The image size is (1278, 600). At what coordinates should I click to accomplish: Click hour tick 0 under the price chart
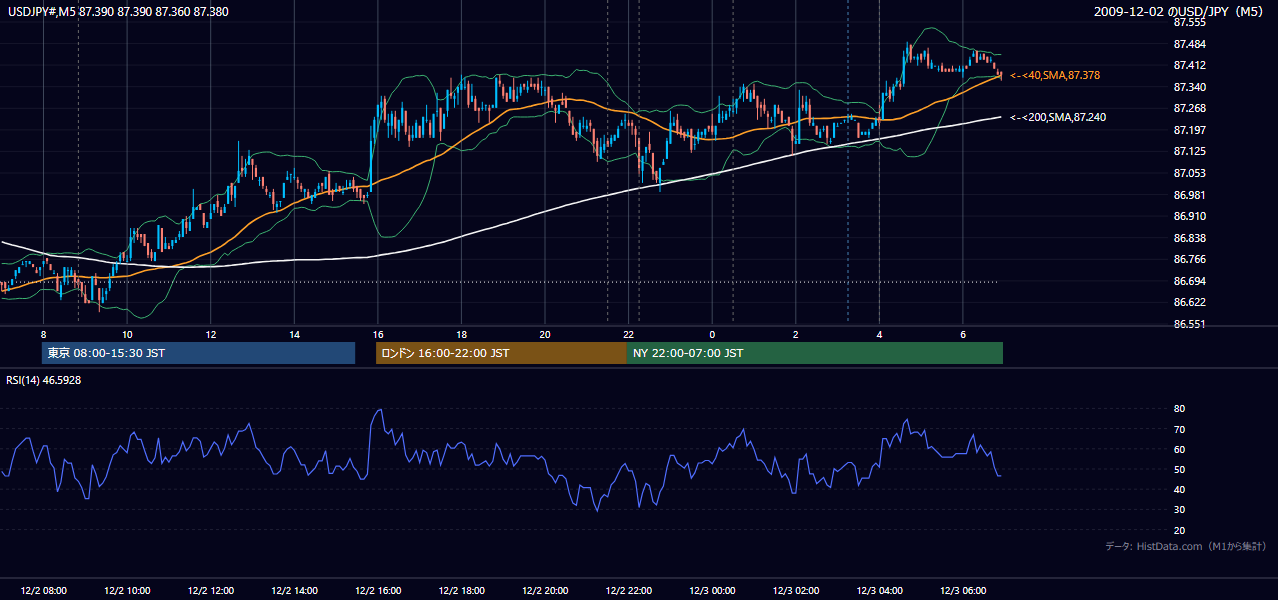click(x=712, y=334)
